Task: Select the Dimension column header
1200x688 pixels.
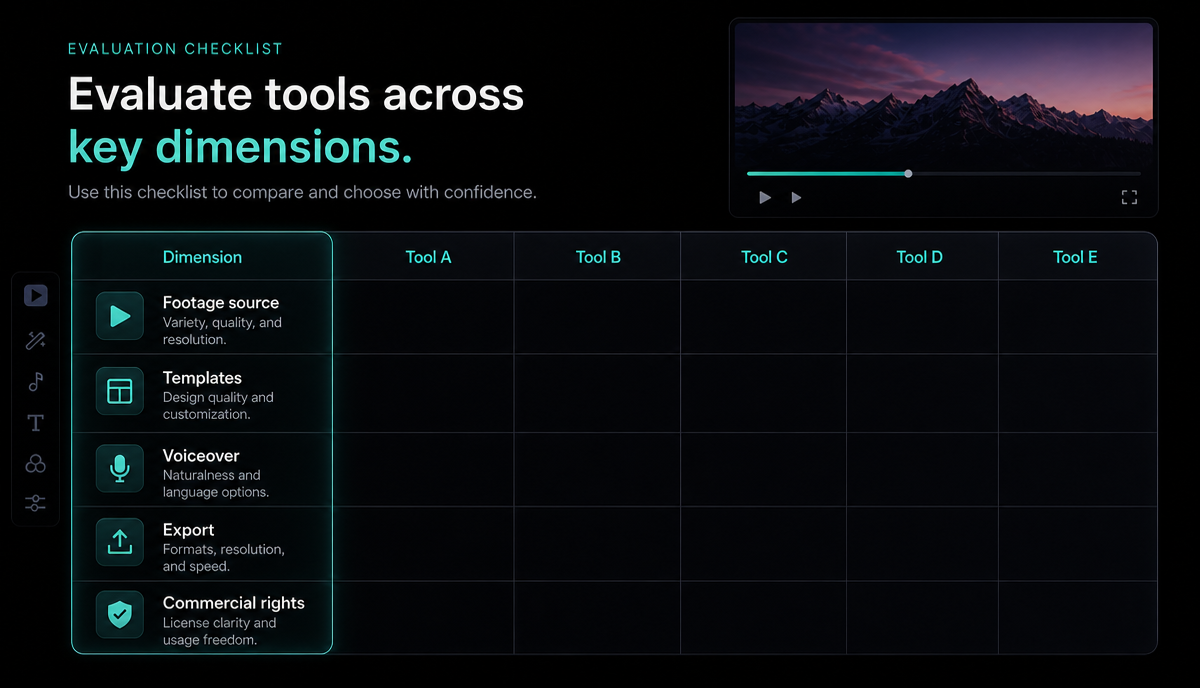Action: tap(202, 257)
